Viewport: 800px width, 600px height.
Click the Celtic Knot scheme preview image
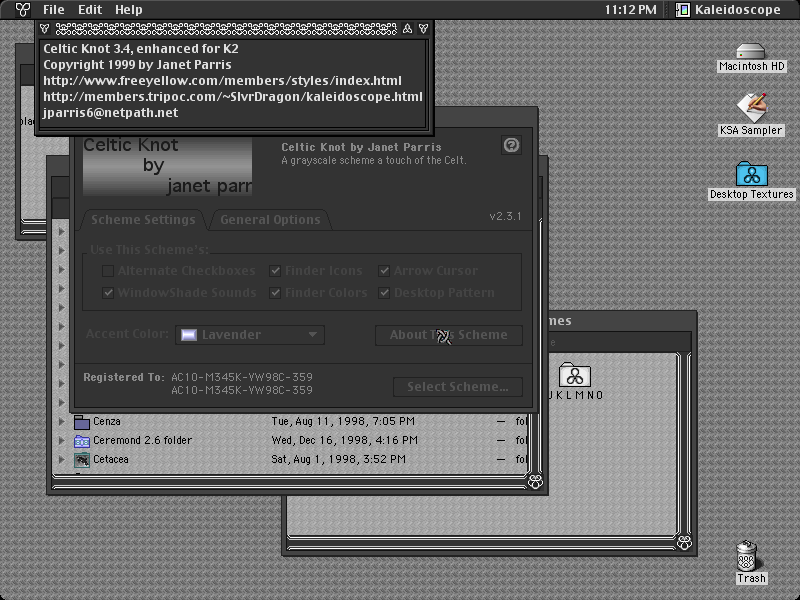point(167,166)
